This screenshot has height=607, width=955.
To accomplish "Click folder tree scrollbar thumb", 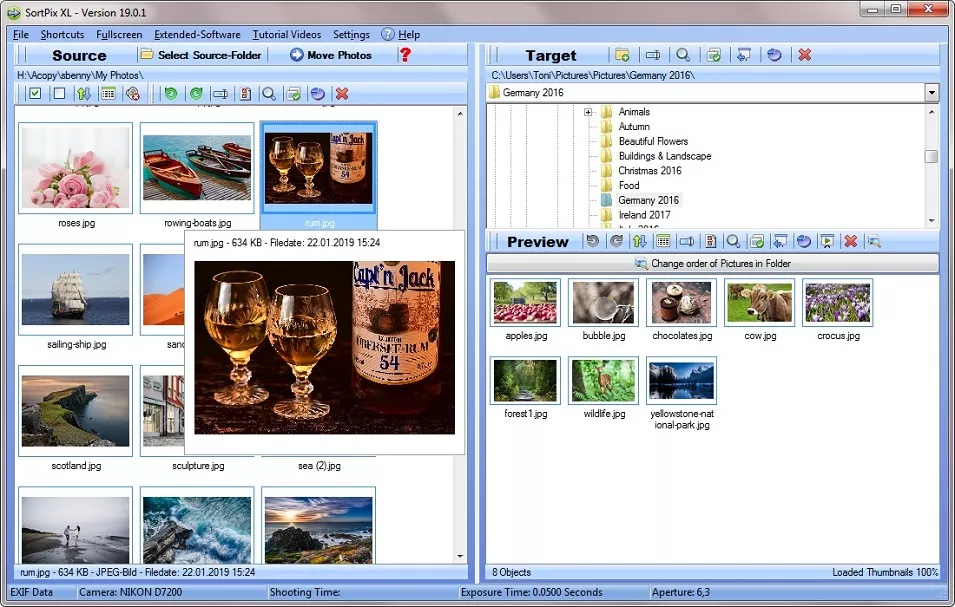I will pos(931,156).
